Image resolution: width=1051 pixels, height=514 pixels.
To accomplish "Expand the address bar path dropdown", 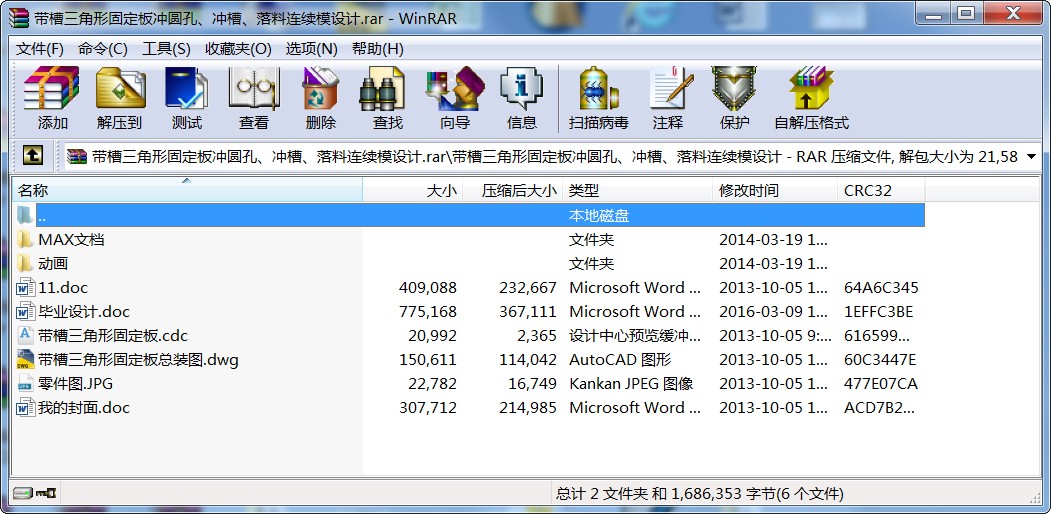I will coord(1031,156).
